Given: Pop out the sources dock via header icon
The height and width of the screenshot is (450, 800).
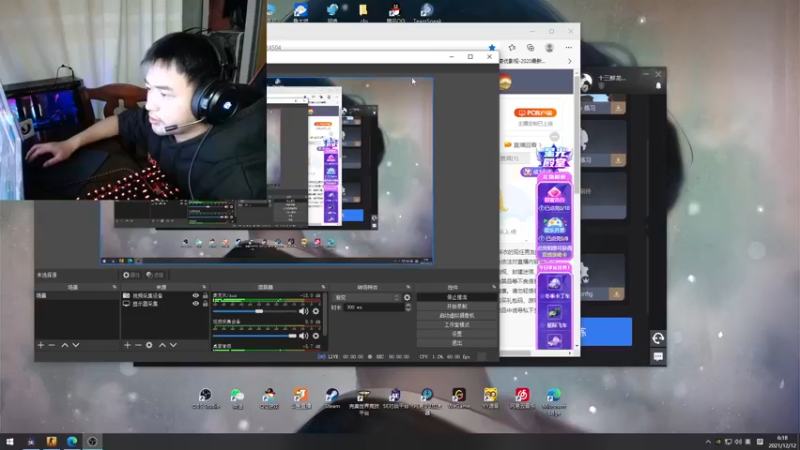Looking at the screenshot, I should 204,287.
